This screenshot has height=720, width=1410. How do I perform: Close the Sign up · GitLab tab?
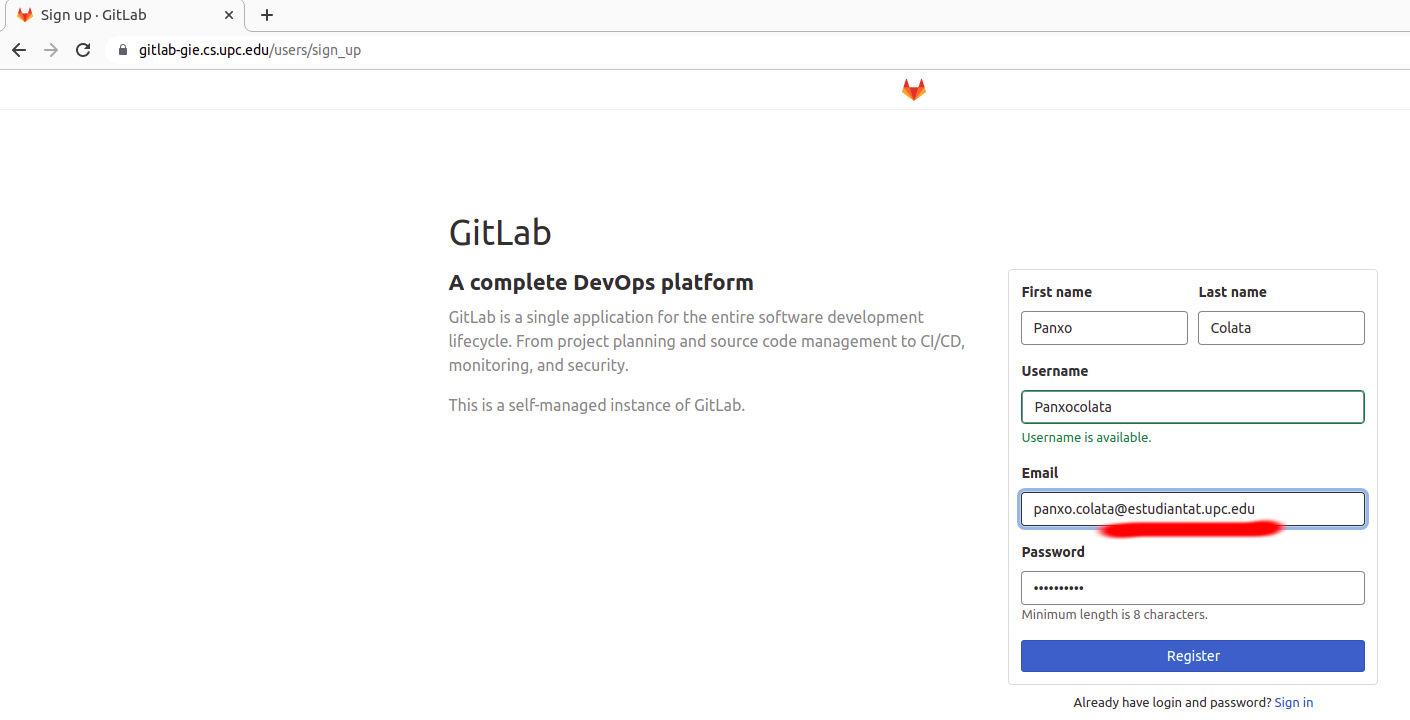coord(230,15)
